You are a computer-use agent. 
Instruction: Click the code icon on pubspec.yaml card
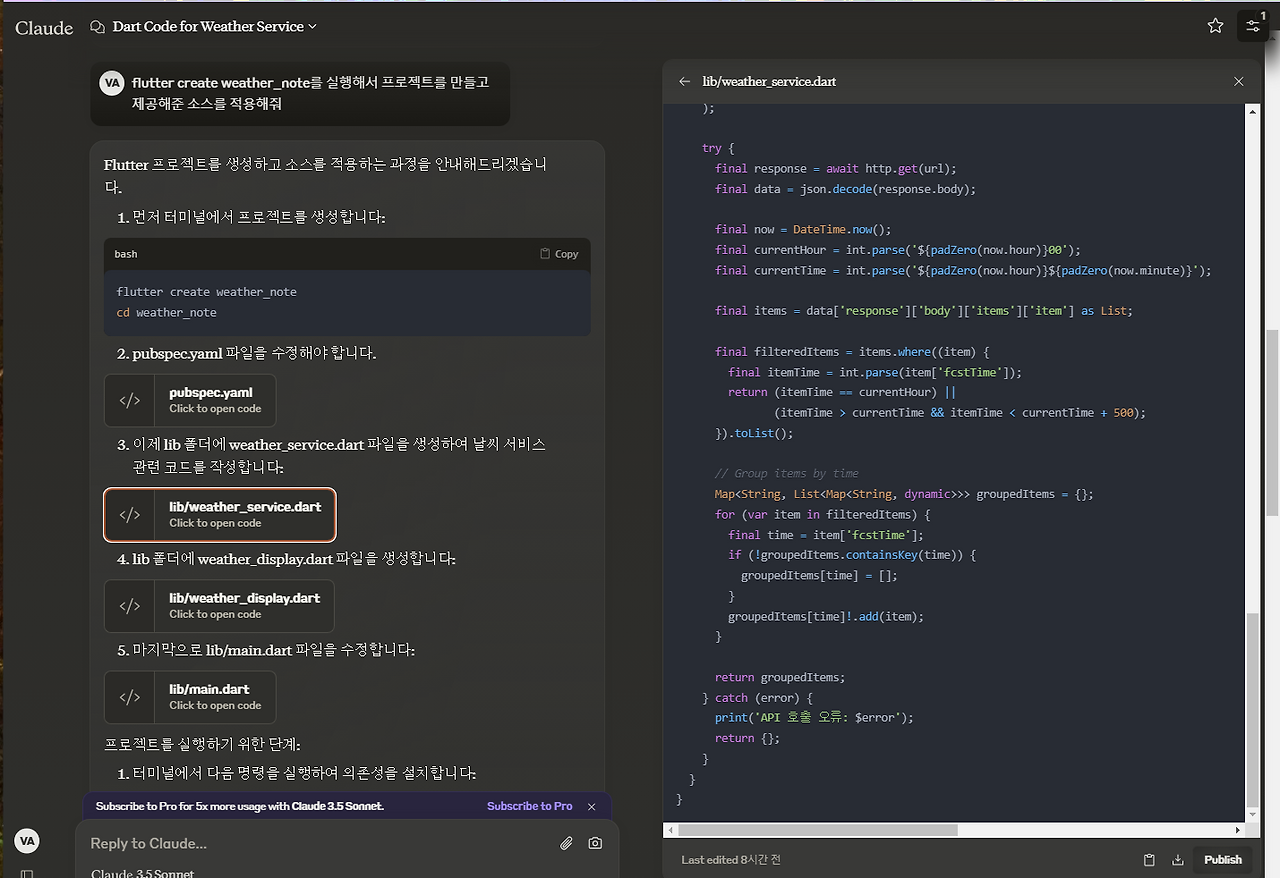pos(130,400)
